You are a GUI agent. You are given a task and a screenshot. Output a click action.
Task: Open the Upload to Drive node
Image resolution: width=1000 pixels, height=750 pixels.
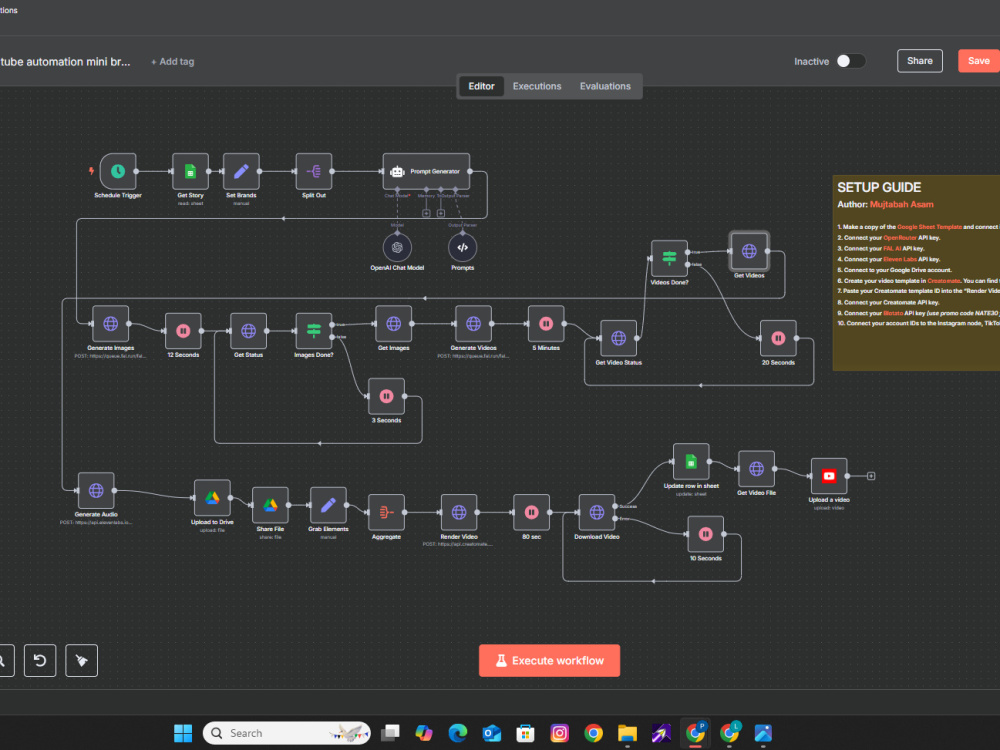tap(212, 498)
